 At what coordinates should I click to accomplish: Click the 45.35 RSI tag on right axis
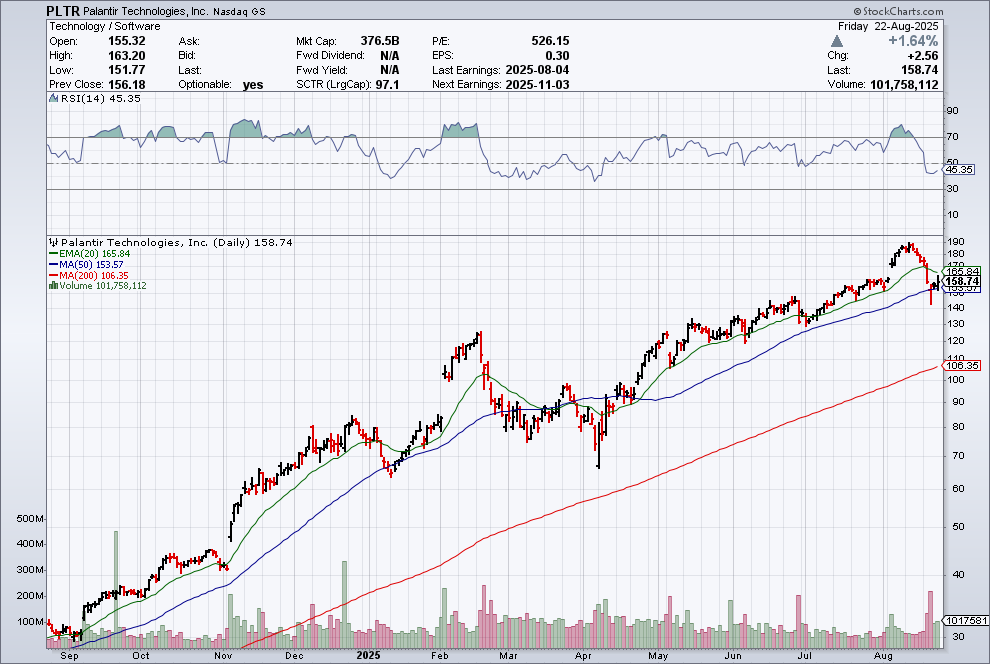[x=959, y=170]
